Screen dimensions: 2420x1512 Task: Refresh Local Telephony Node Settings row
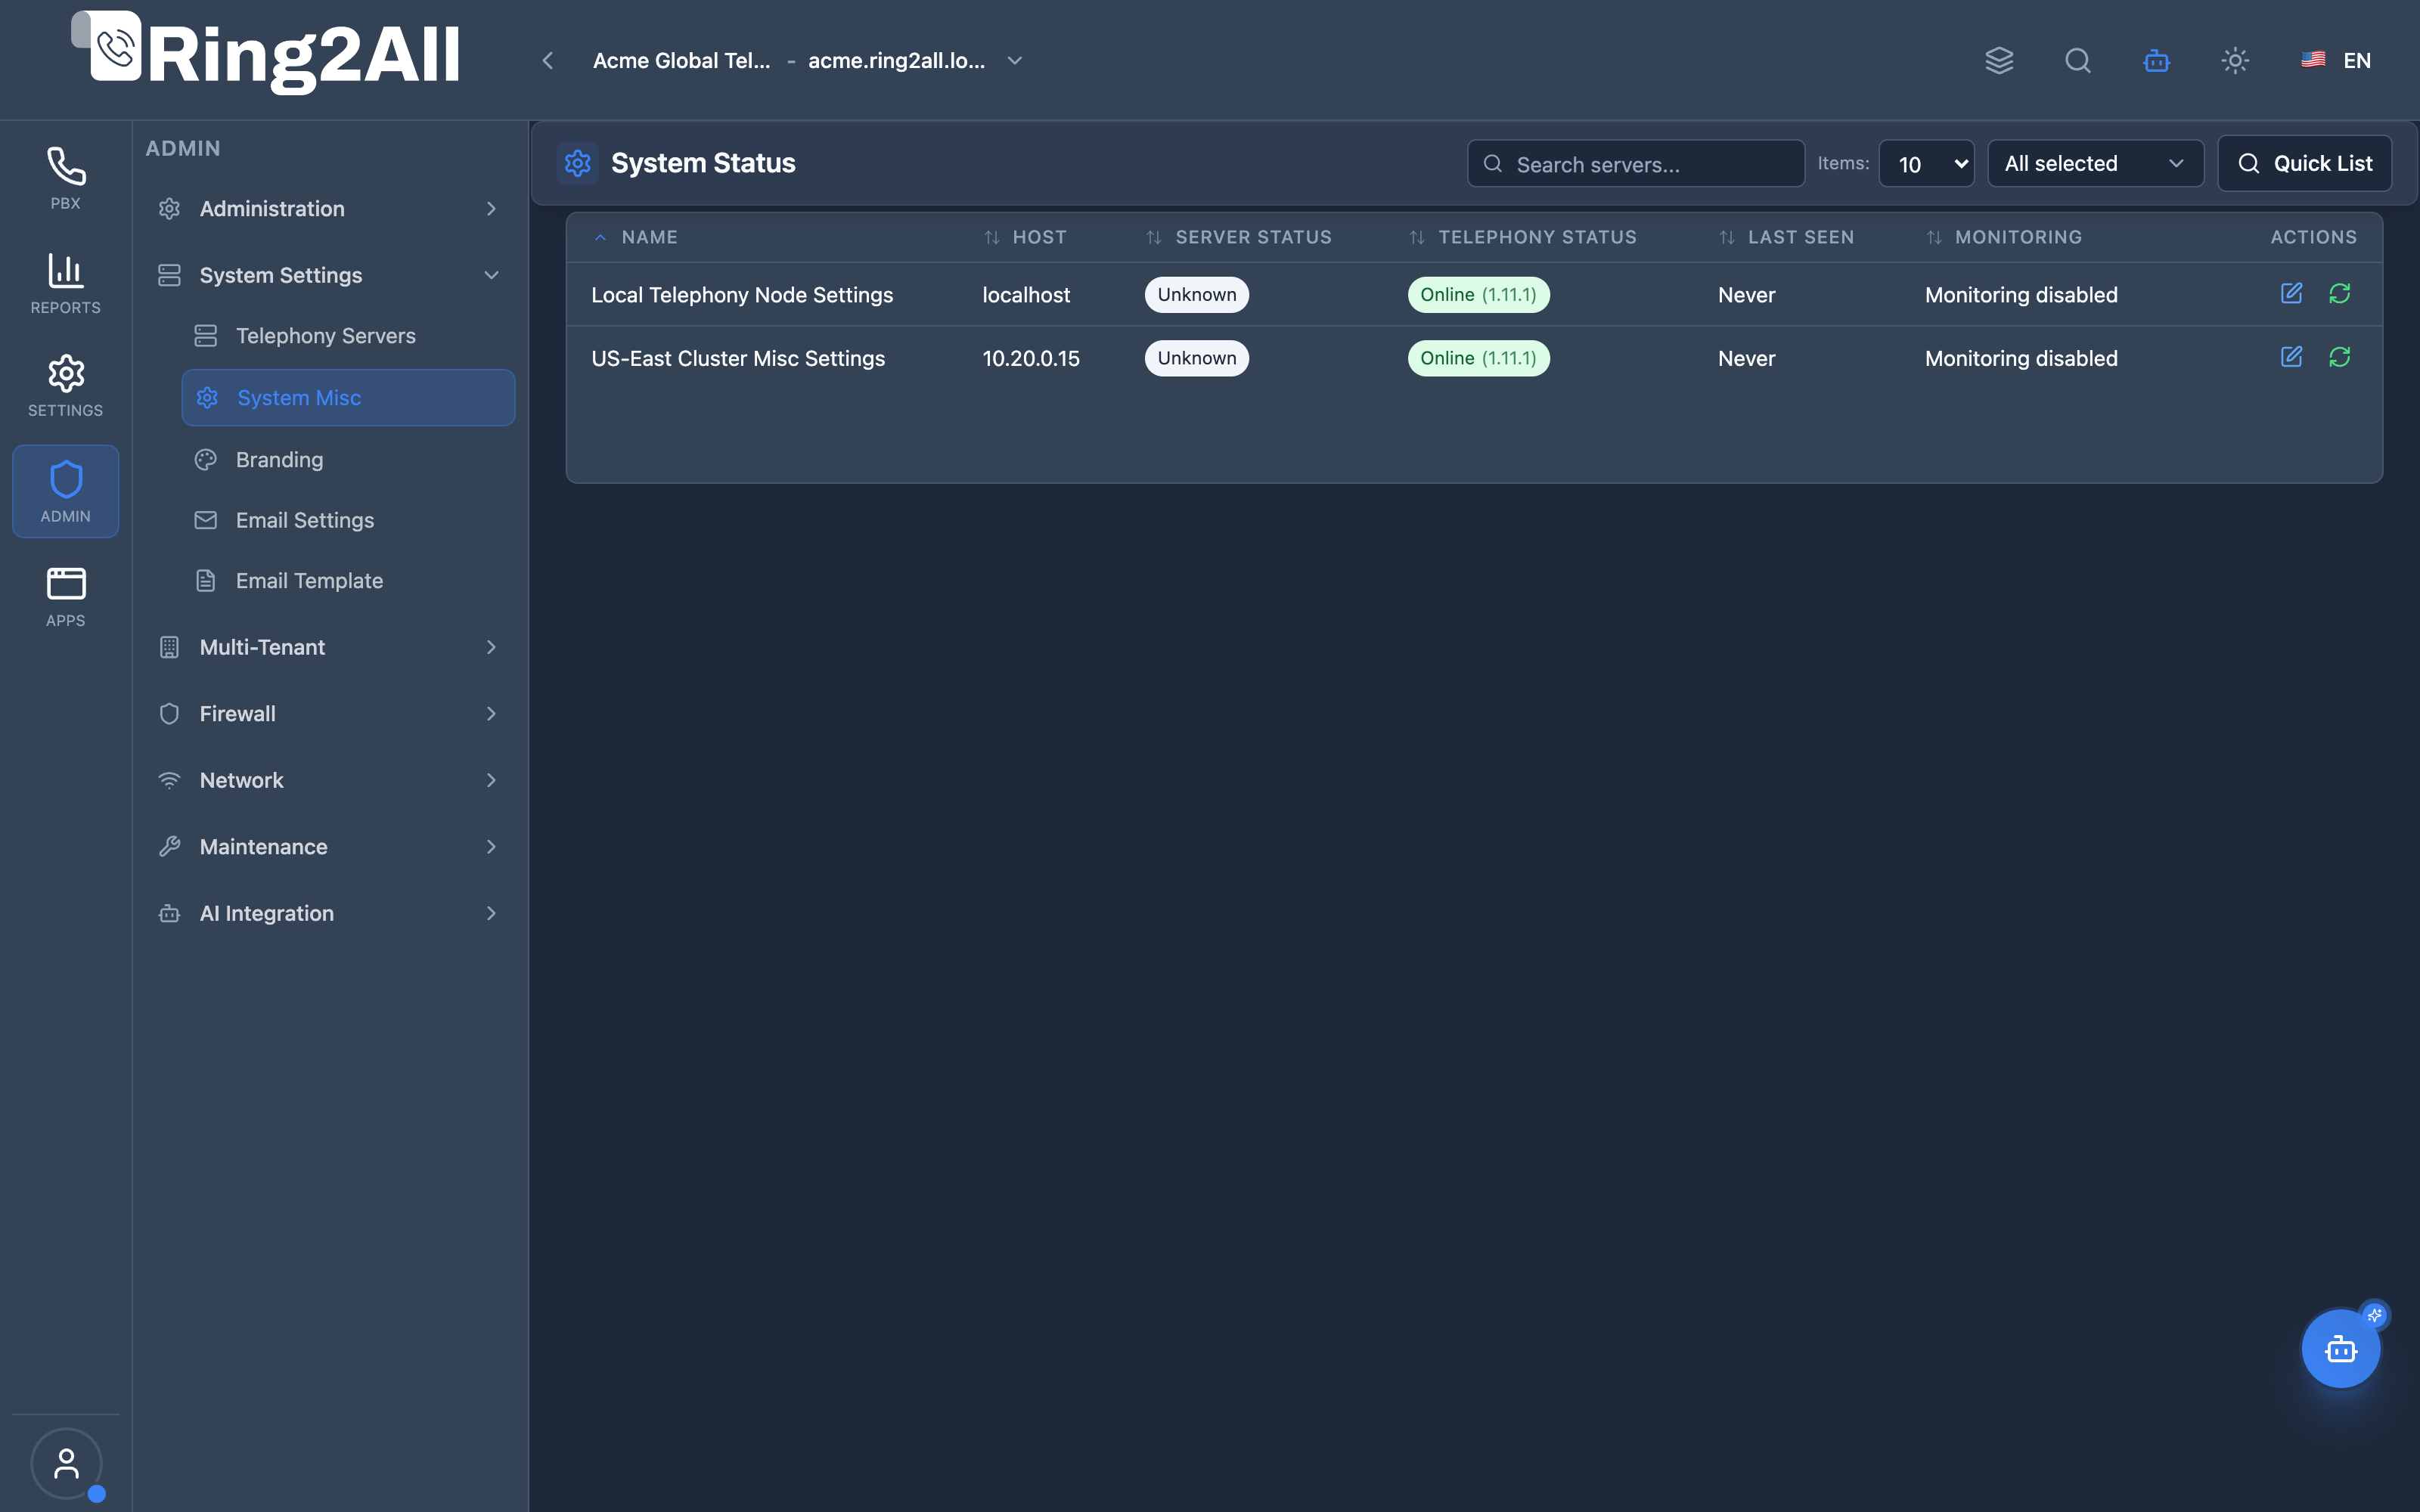(2340, 293)
